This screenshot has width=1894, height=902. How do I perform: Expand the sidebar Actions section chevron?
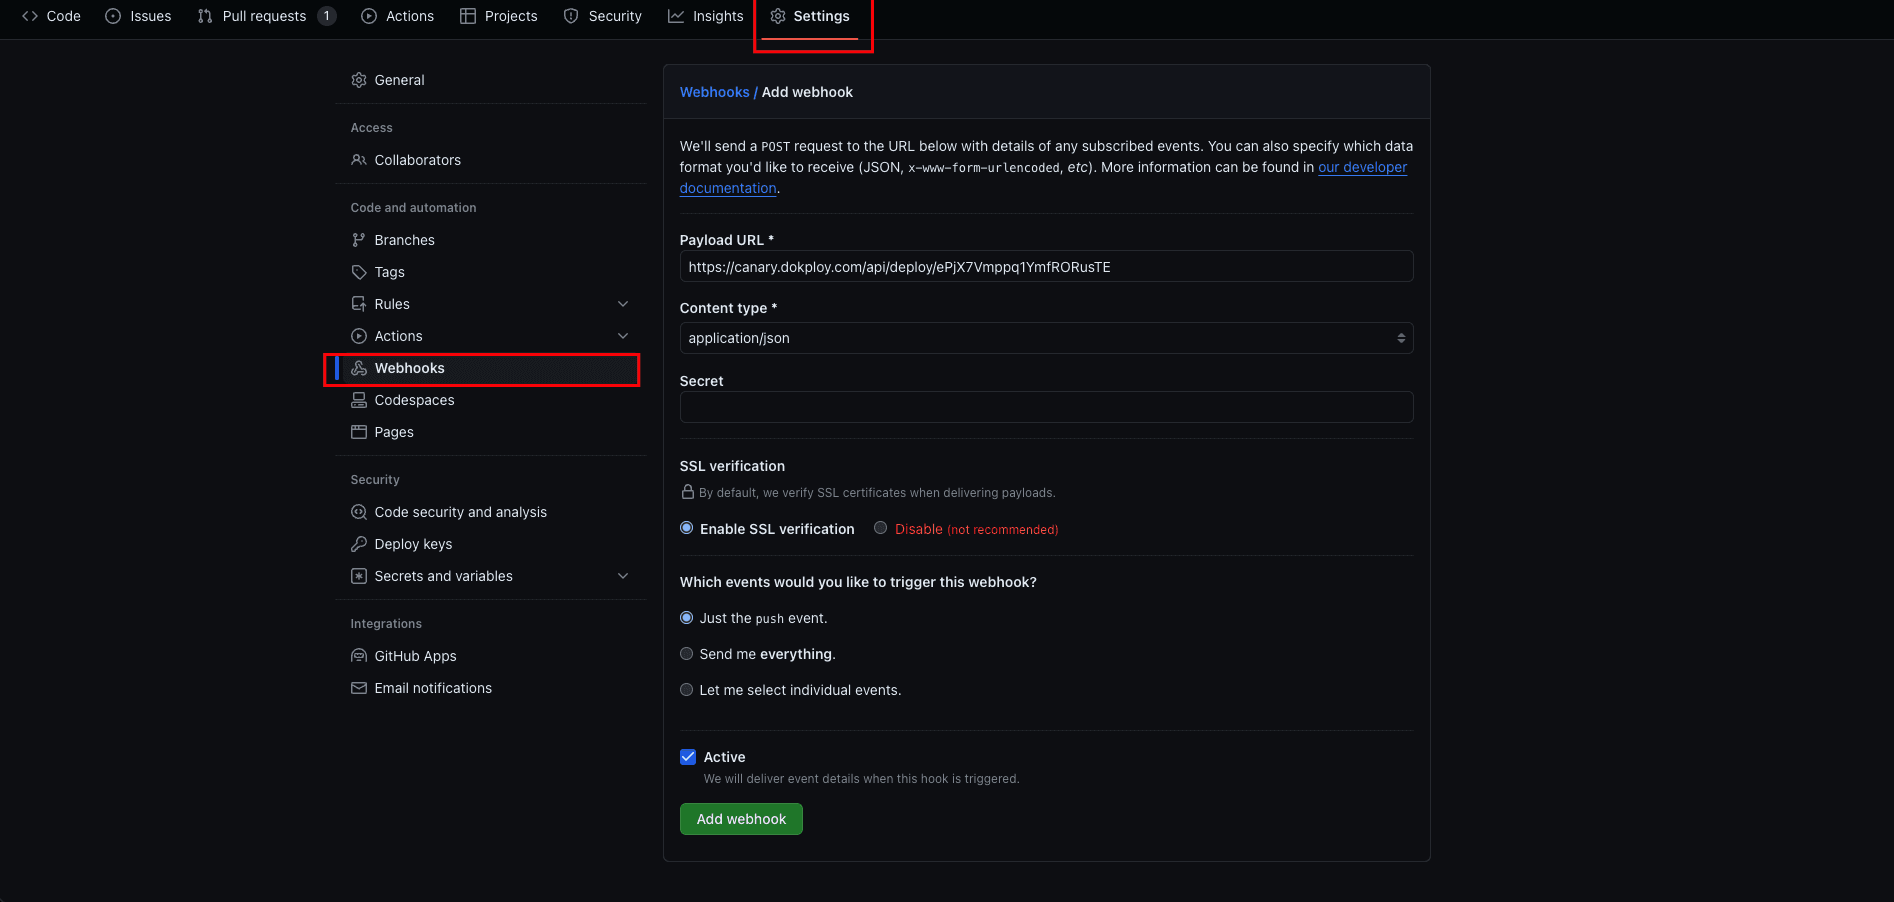(x=623, y=336)
